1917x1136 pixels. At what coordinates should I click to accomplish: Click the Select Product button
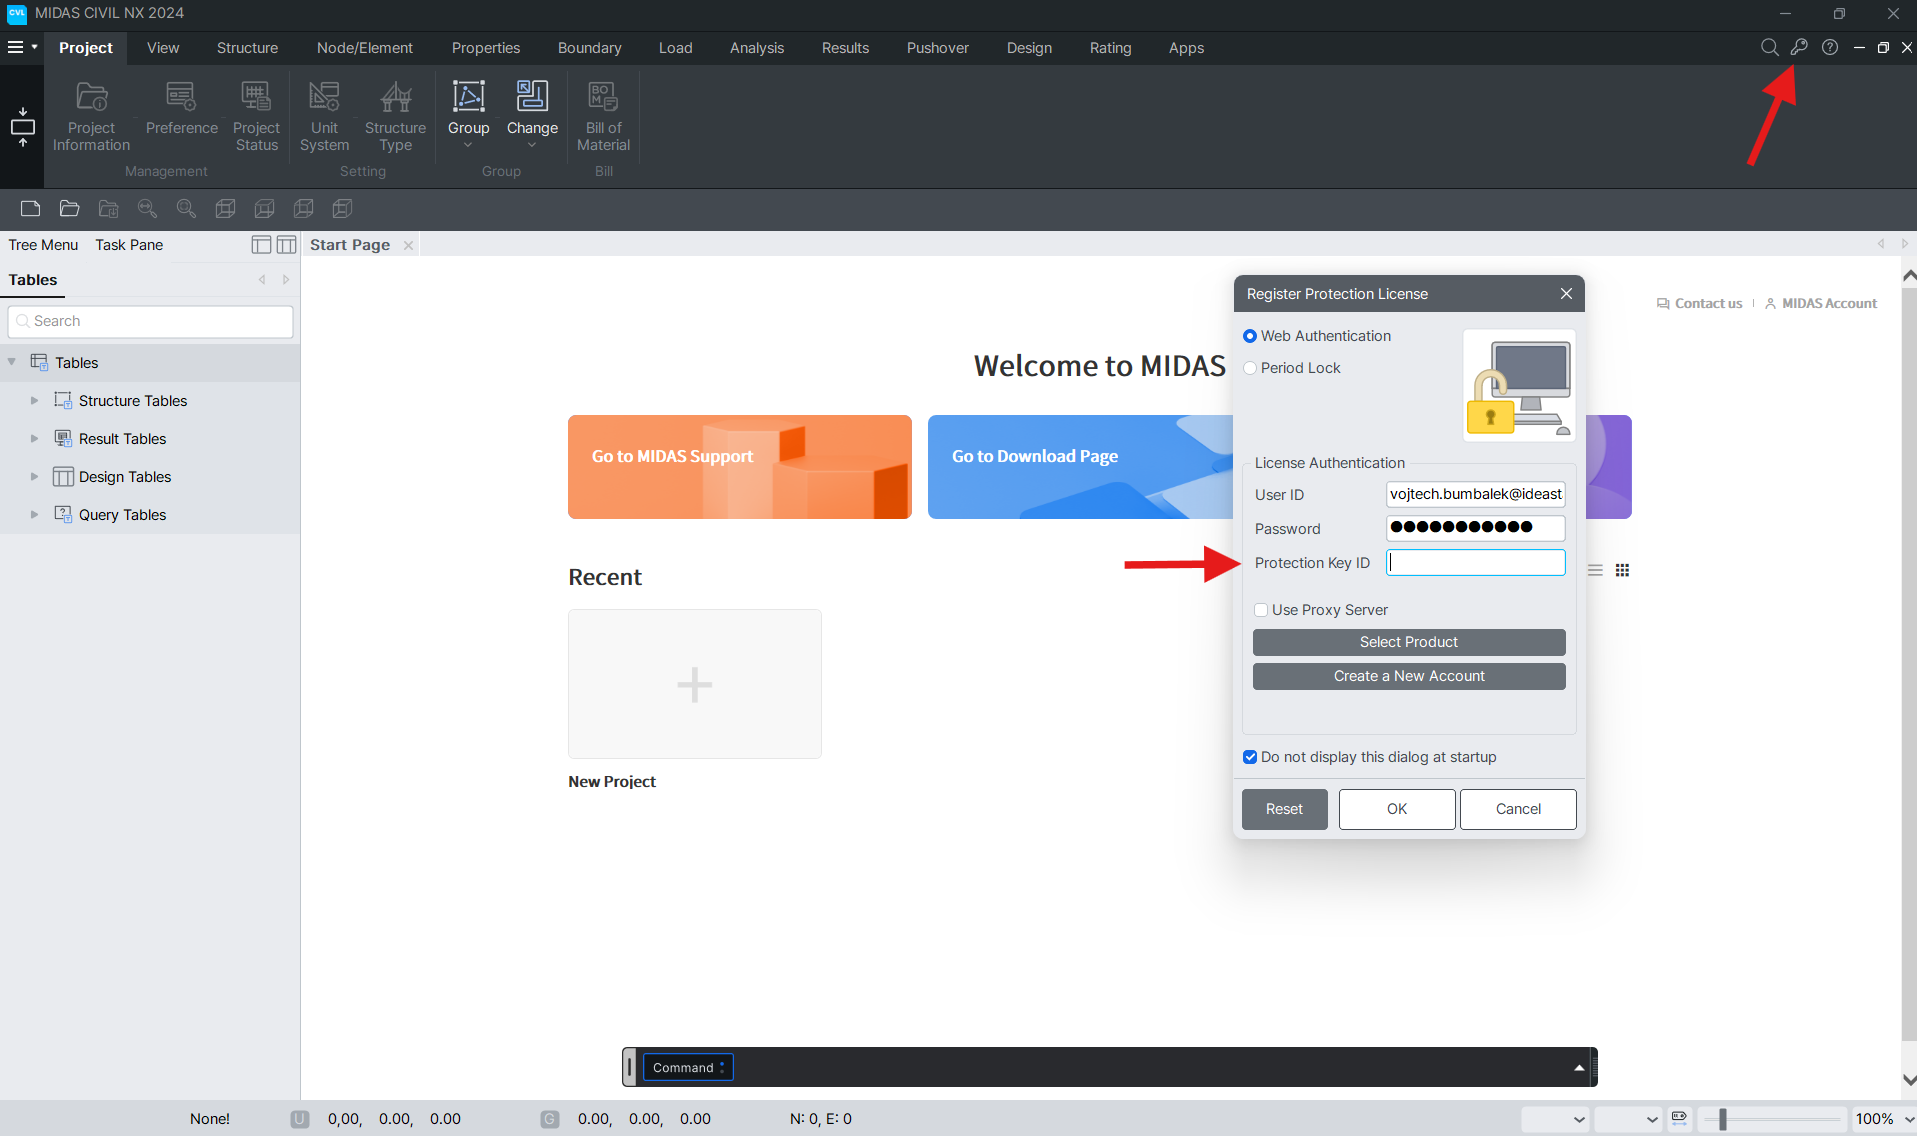pos(1408,642)
